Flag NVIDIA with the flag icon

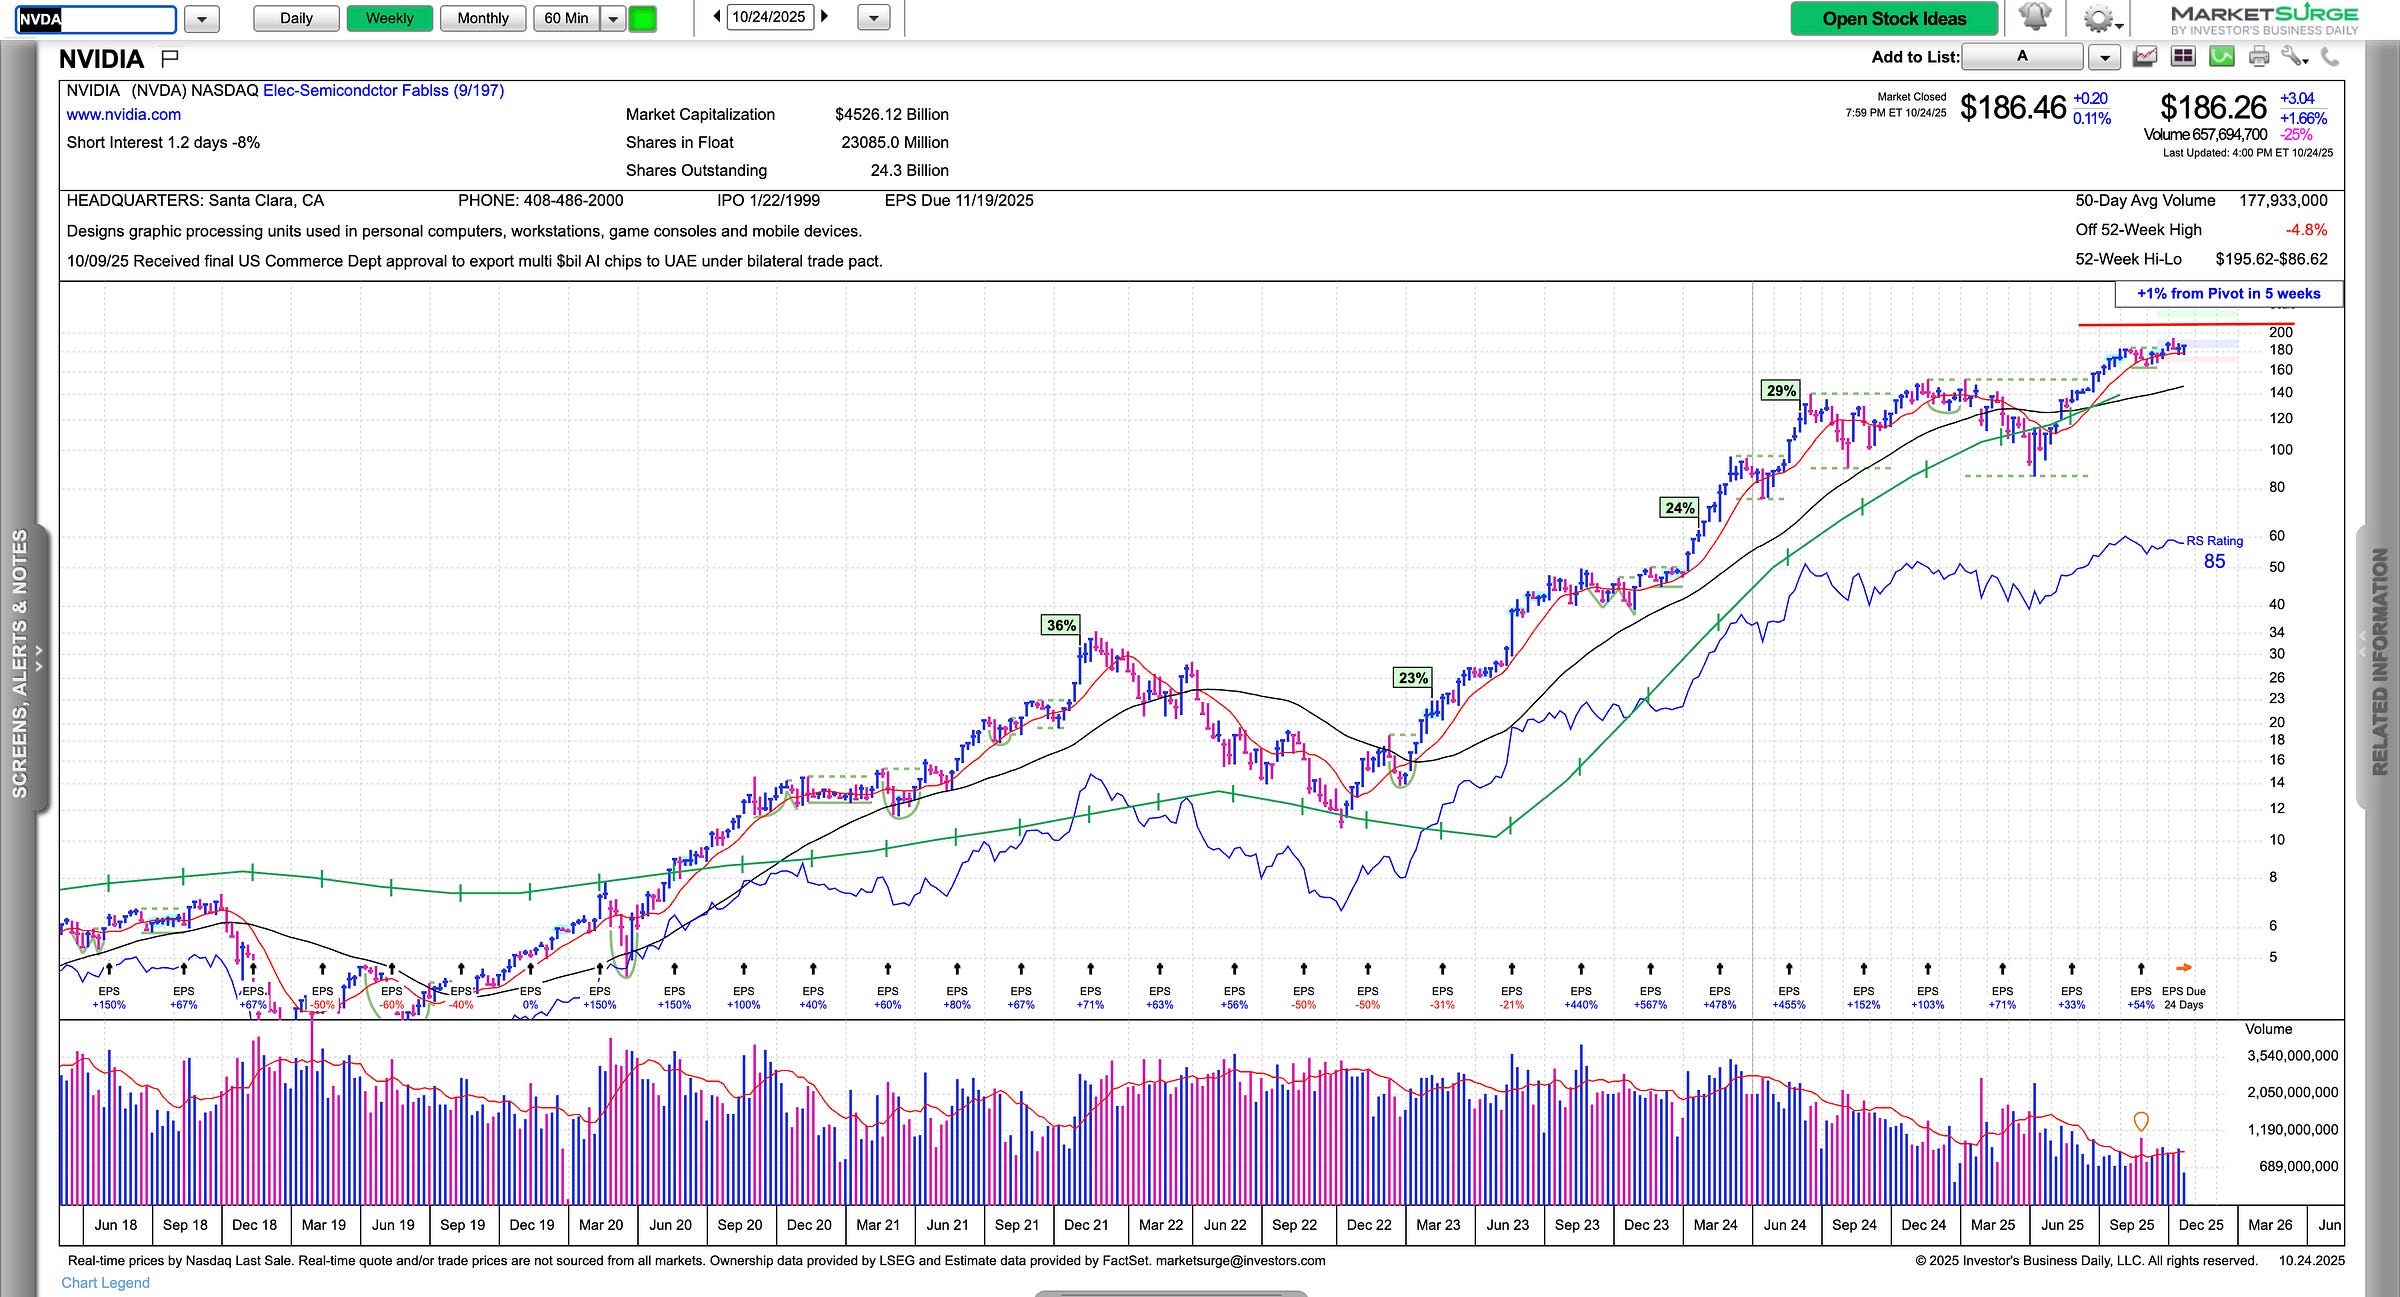[170, 59]
